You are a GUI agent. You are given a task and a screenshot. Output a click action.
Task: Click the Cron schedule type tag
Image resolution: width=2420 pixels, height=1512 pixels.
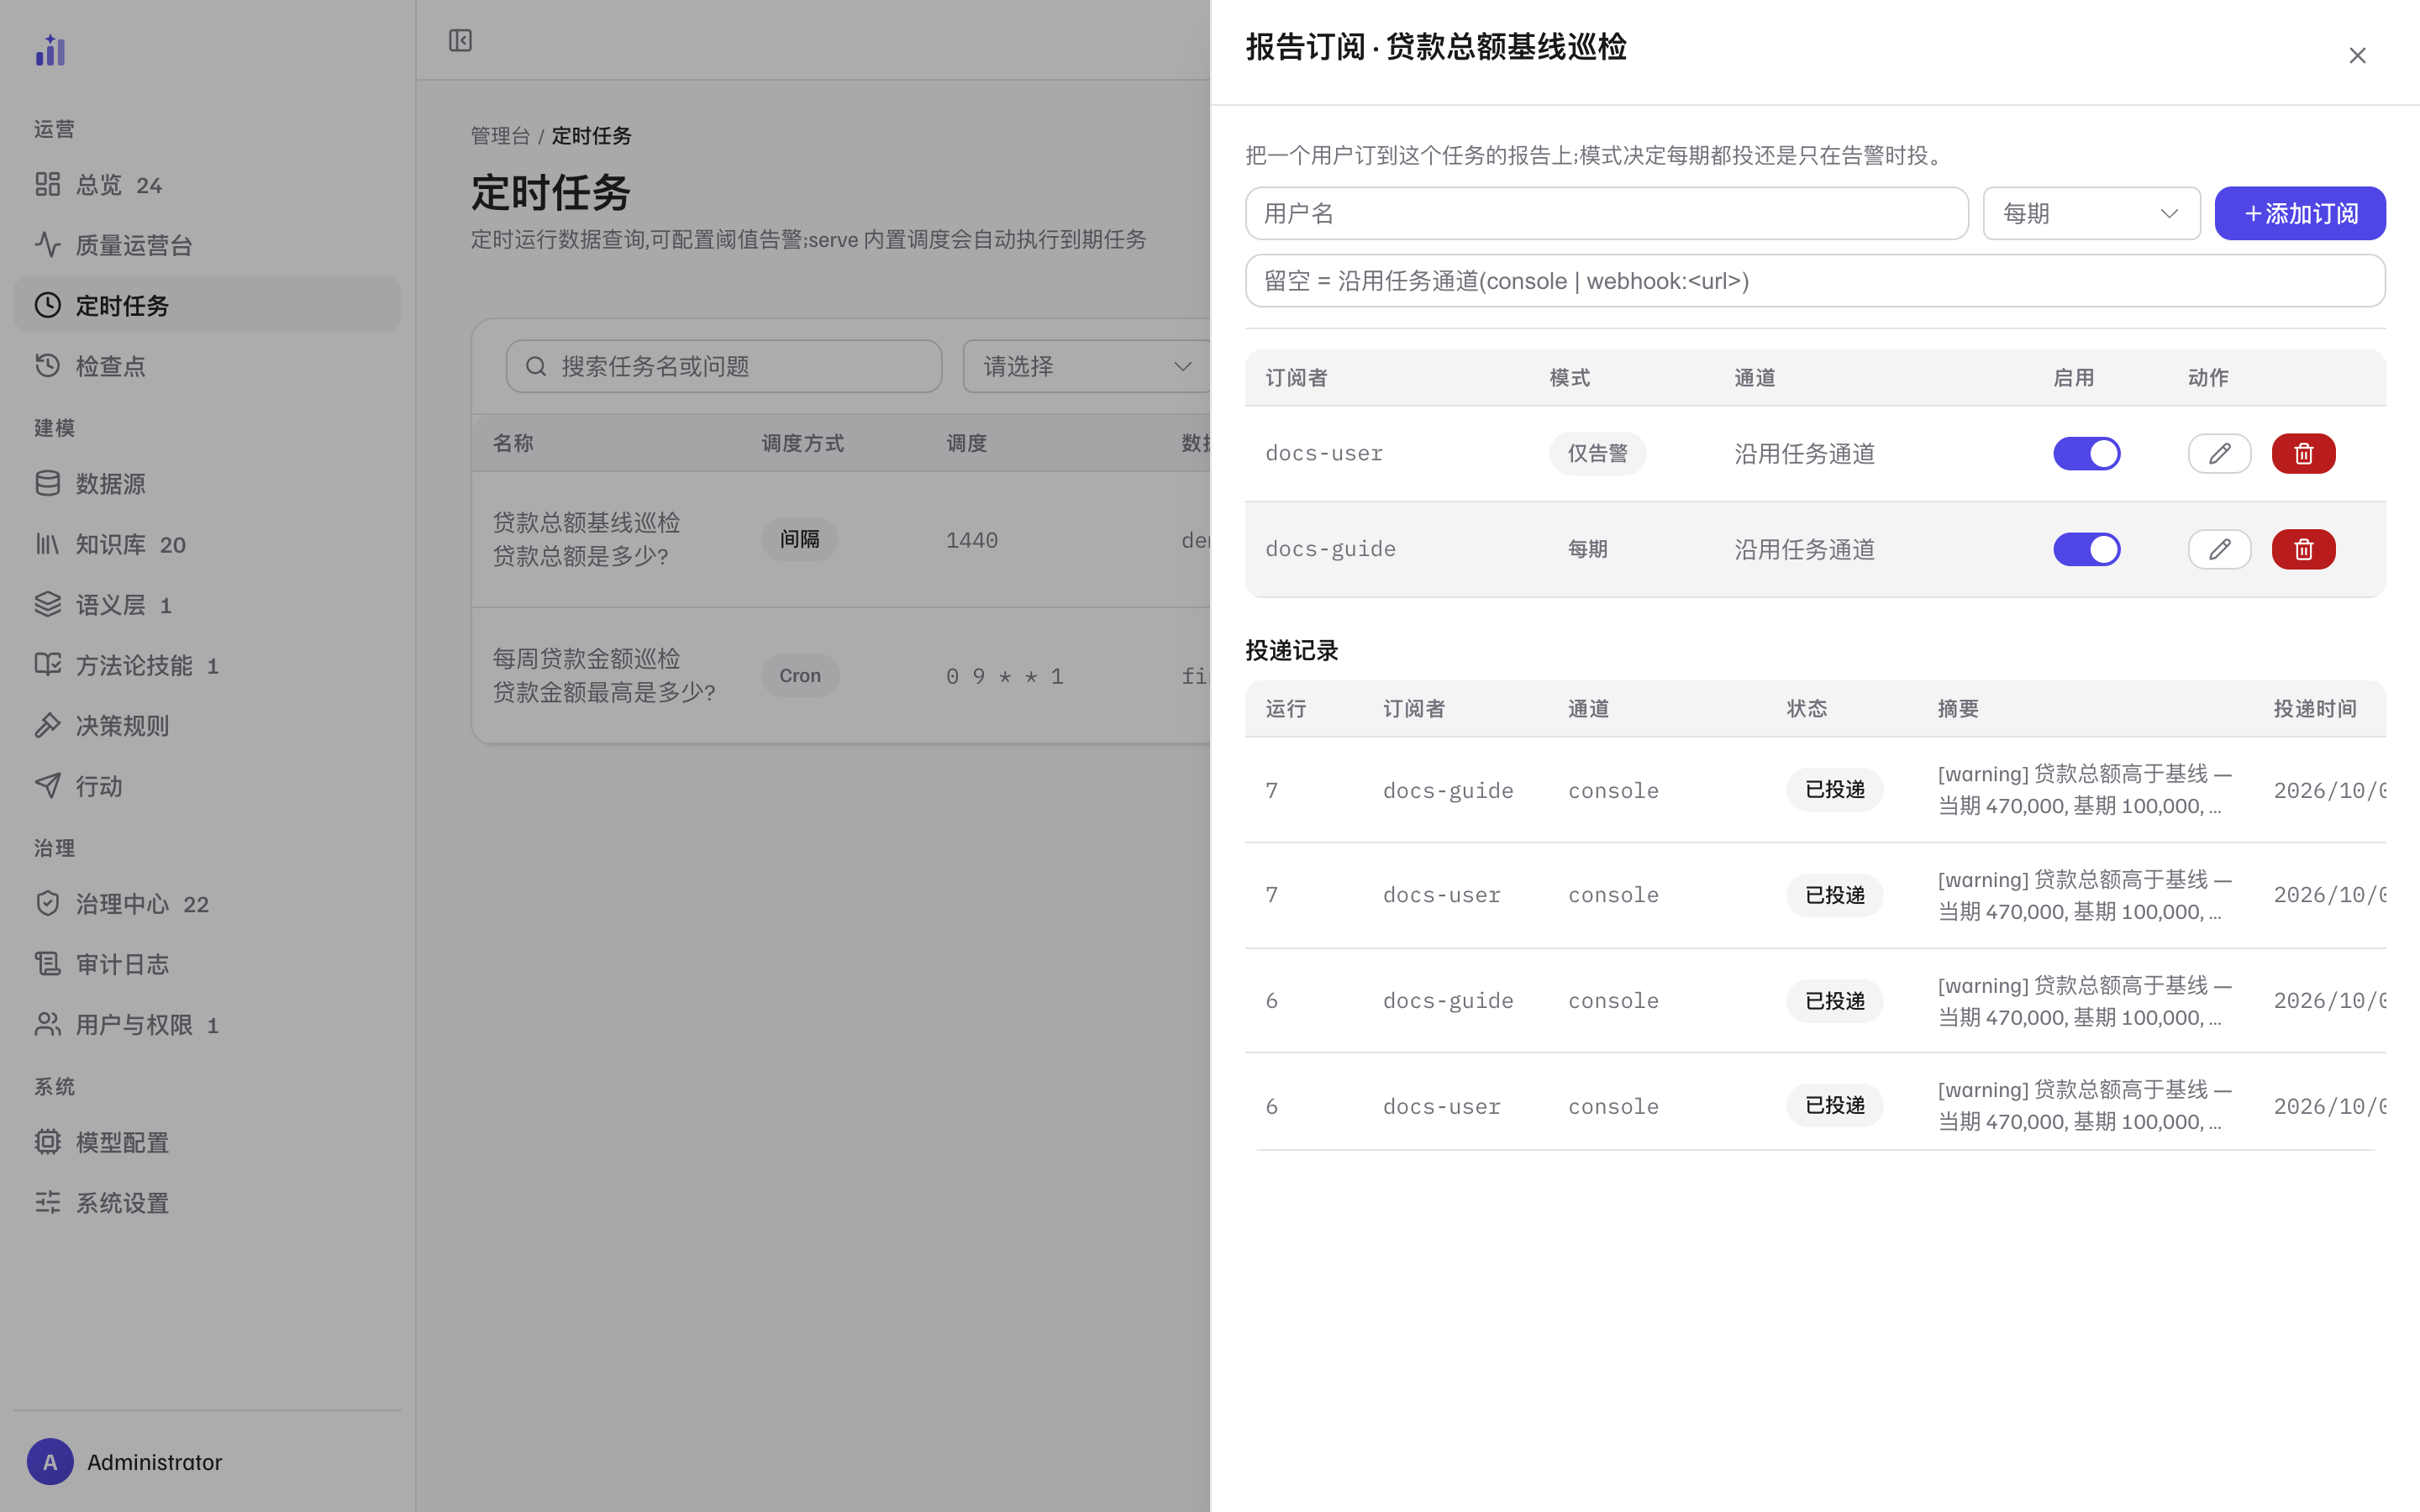[799, 675]
